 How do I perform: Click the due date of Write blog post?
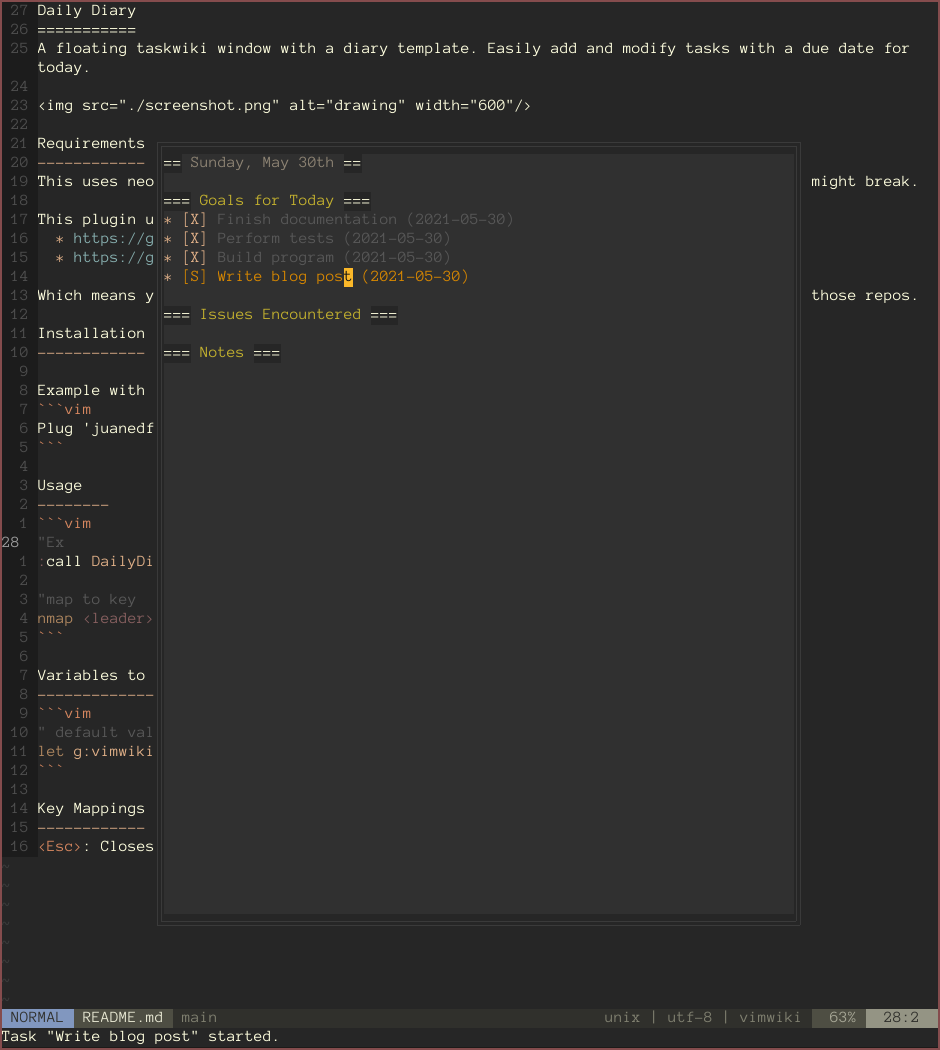(x=415, y=277)
